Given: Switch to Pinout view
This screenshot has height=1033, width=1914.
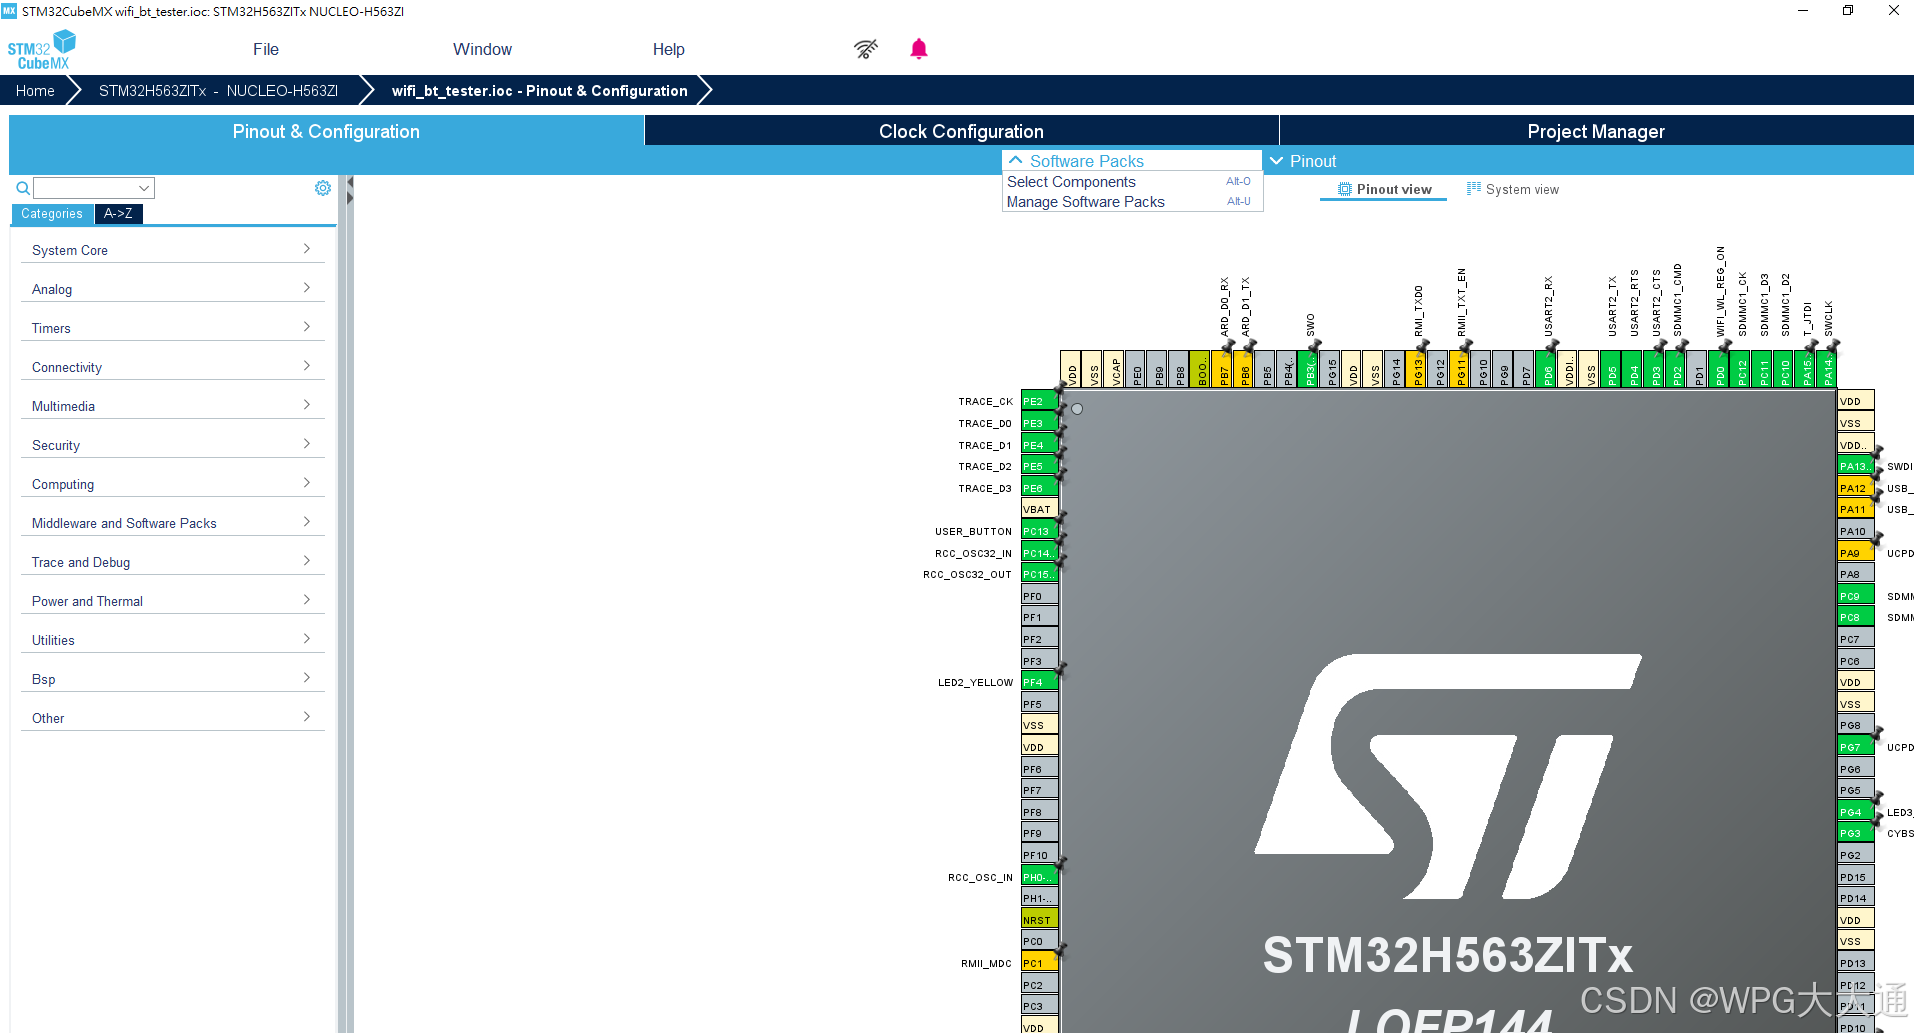Looking at the screenshot, I should (1384, 189).
